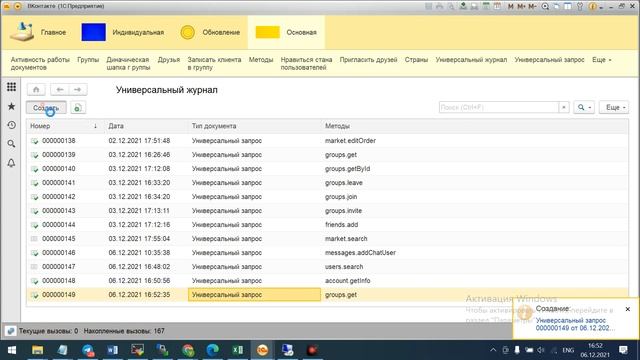Open Динамическая шапка группы
Screen dimensions: 640x360
[x=128, y=63]
